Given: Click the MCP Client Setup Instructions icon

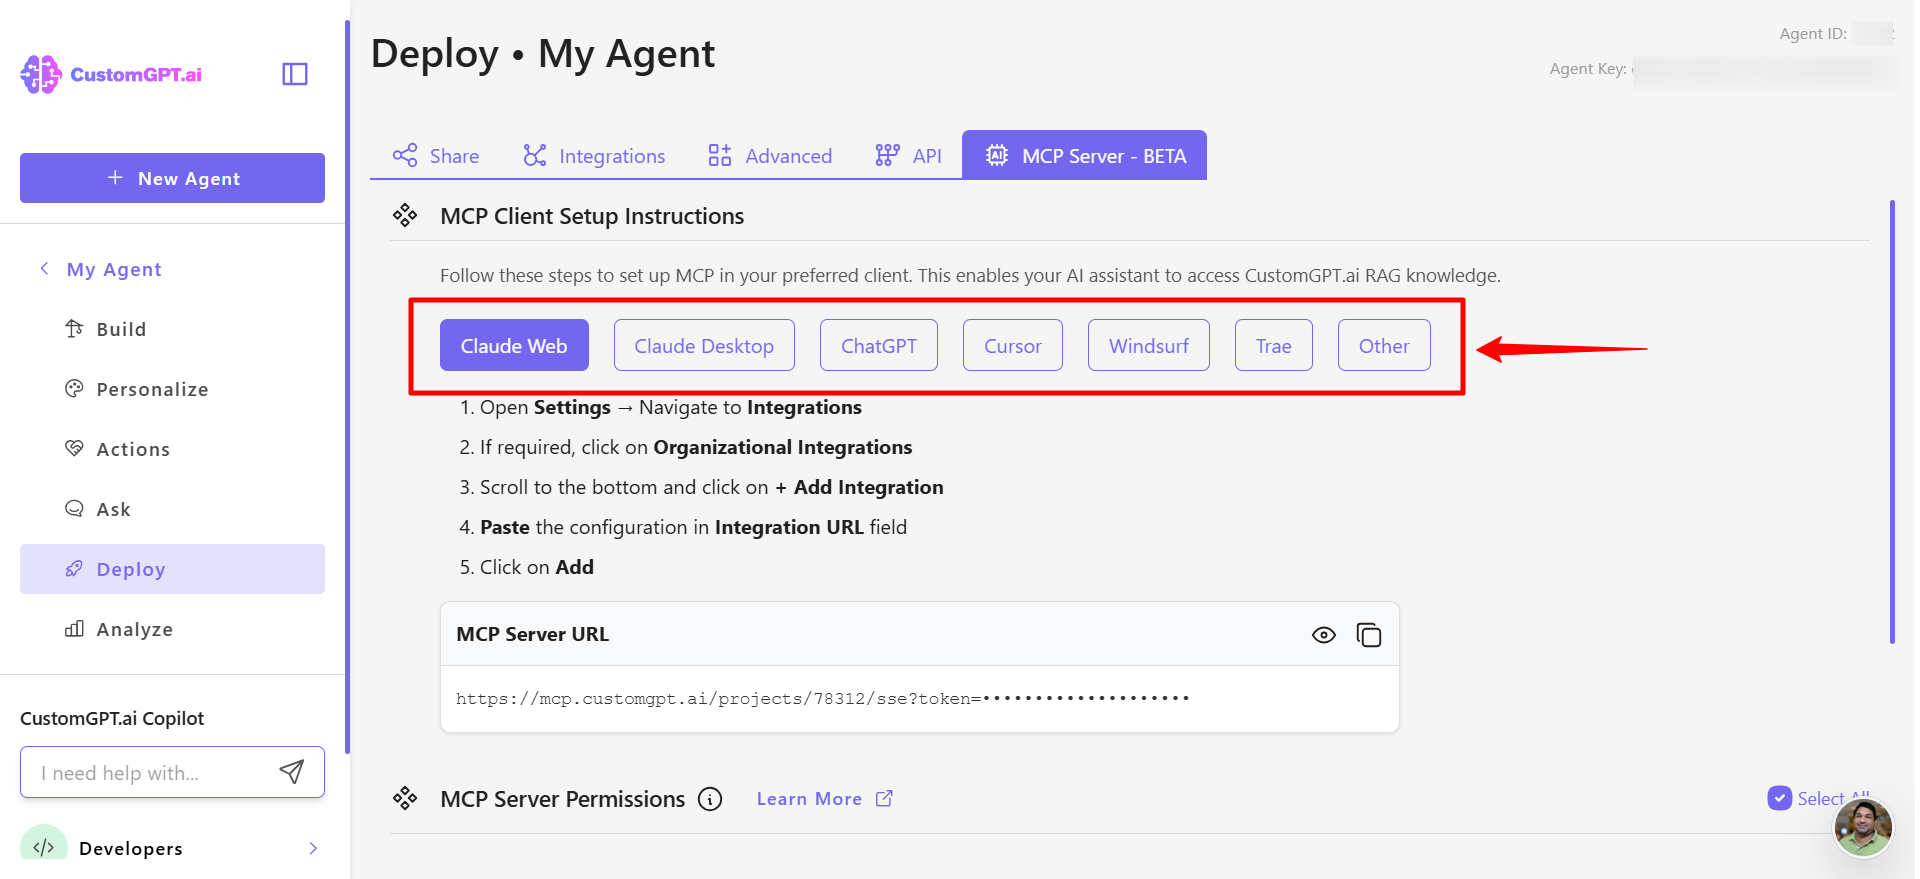Looking at the screenshot, I should 405,216.
